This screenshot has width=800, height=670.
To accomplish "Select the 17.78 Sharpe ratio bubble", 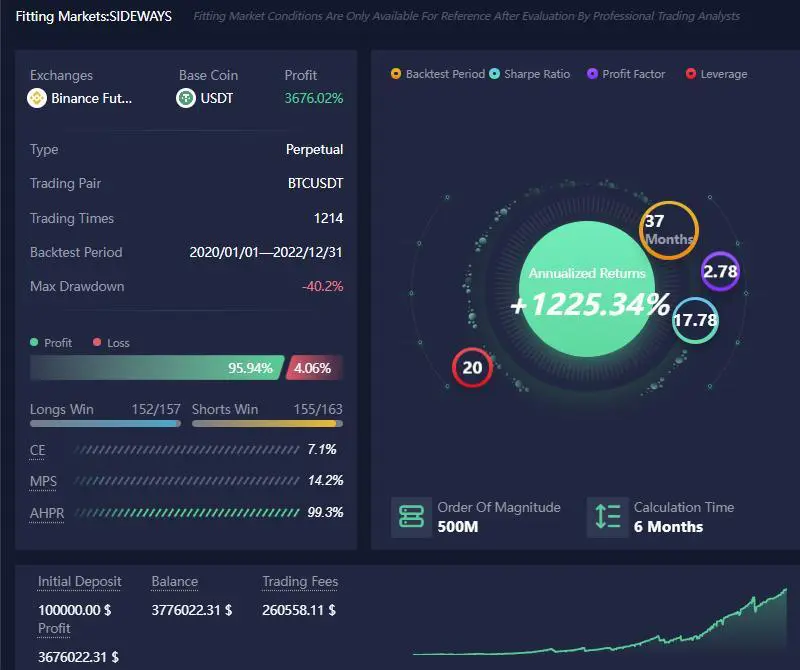I will pos(695,320).
